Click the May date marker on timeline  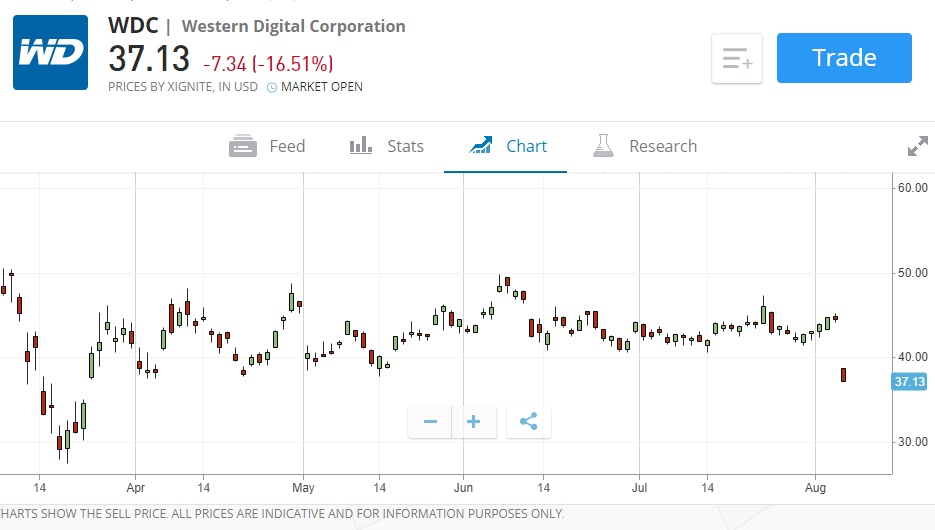[303, 488]
